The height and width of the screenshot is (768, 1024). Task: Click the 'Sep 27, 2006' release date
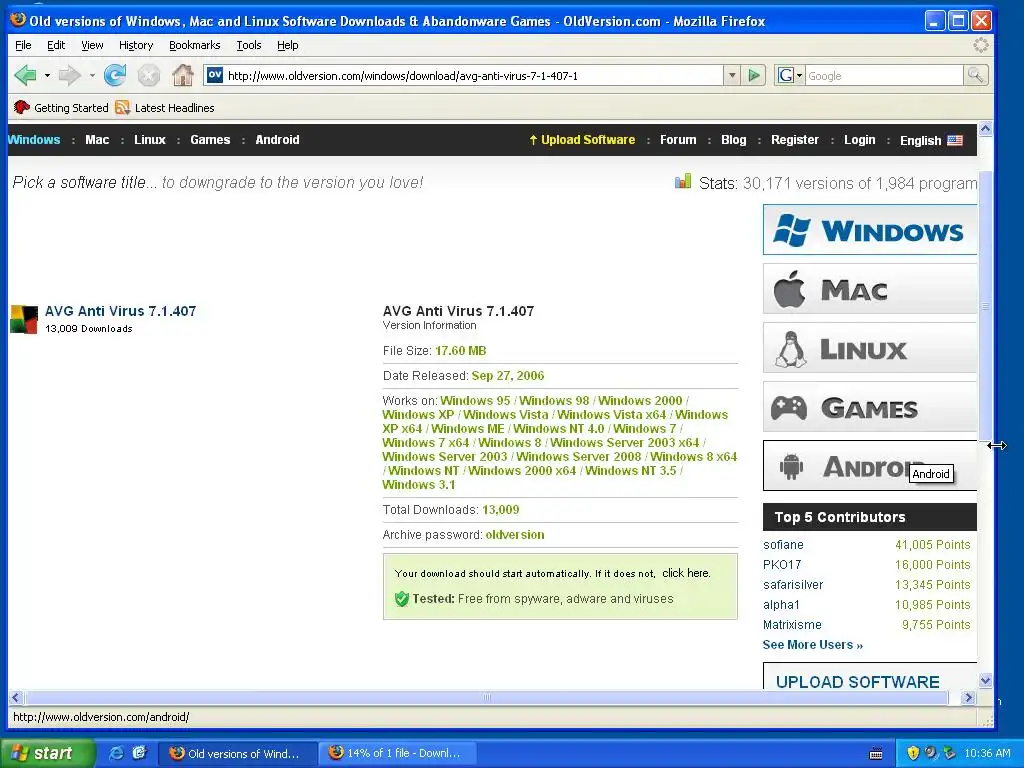(x=507, y=376)
